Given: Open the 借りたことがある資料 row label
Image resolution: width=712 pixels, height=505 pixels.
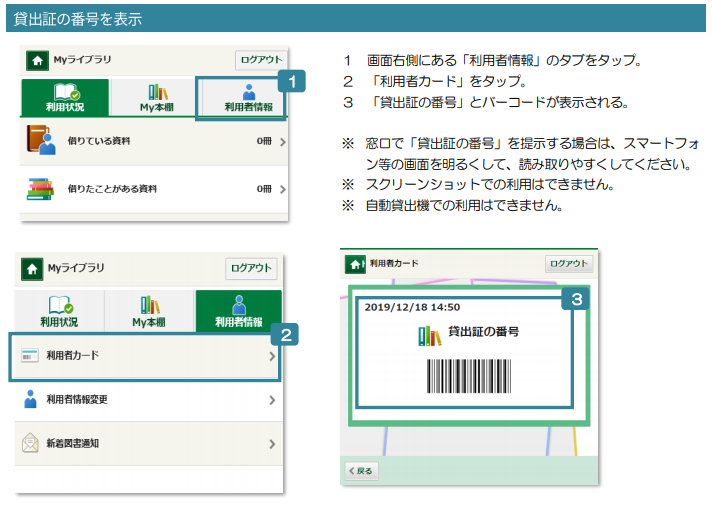Looking at the screenshot, I should [112, 188].
